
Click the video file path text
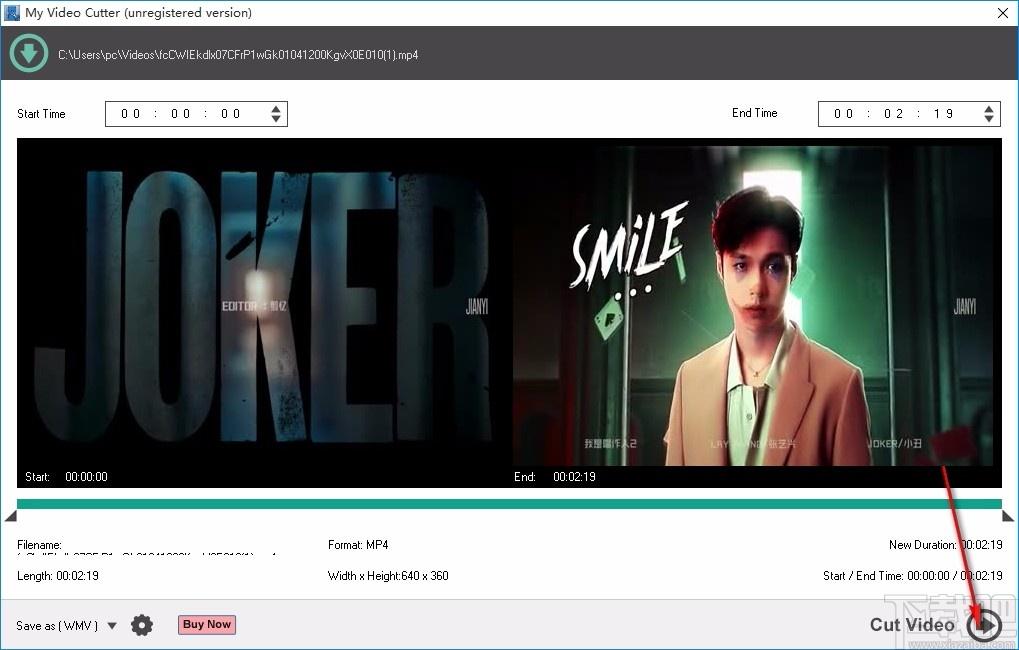tap(238, 55)
